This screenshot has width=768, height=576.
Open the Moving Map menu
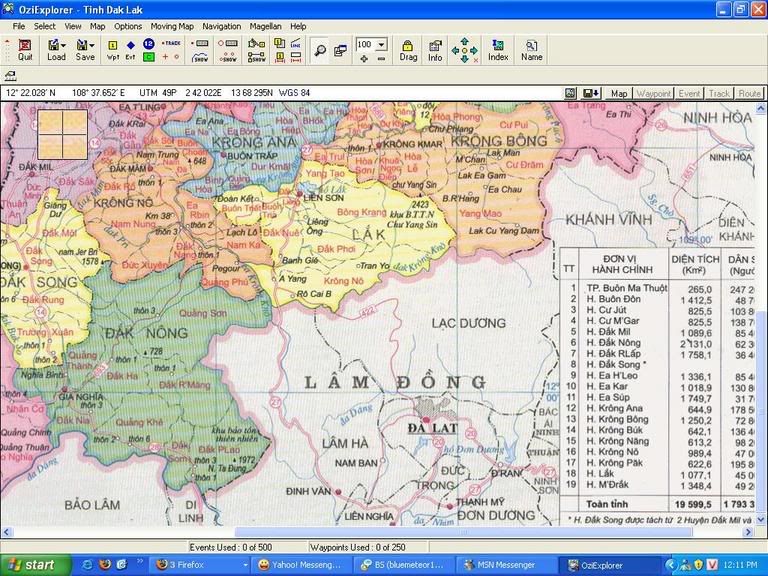pos(172,26)
